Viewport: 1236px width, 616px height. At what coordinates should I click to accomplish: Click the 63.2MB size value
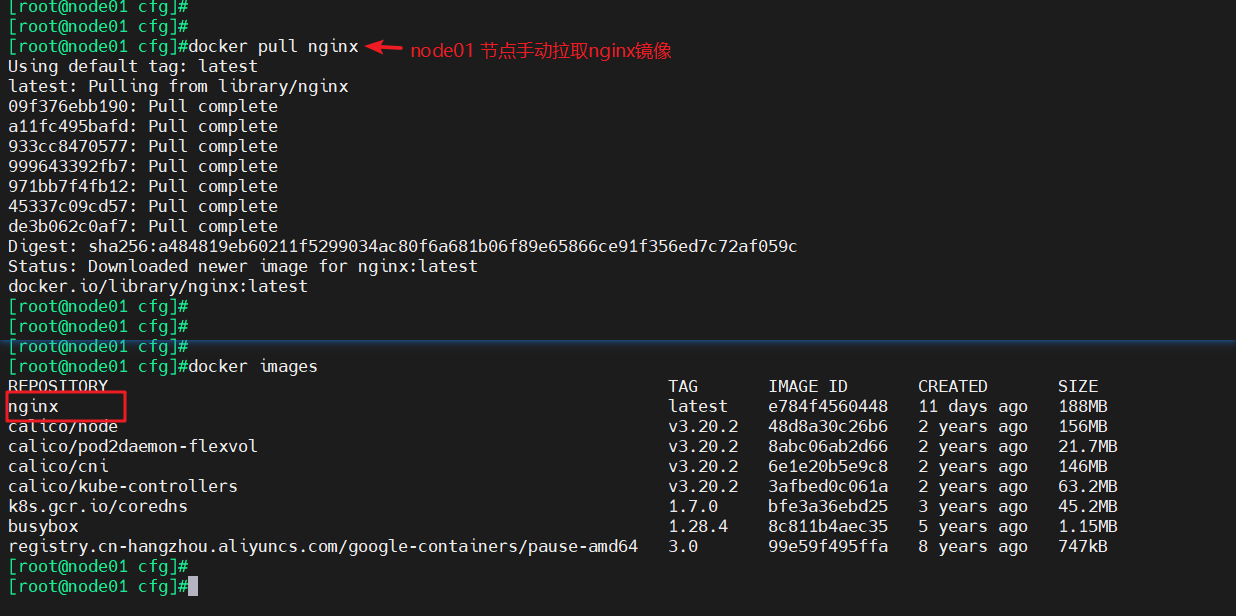click(x=1088, y=486)
